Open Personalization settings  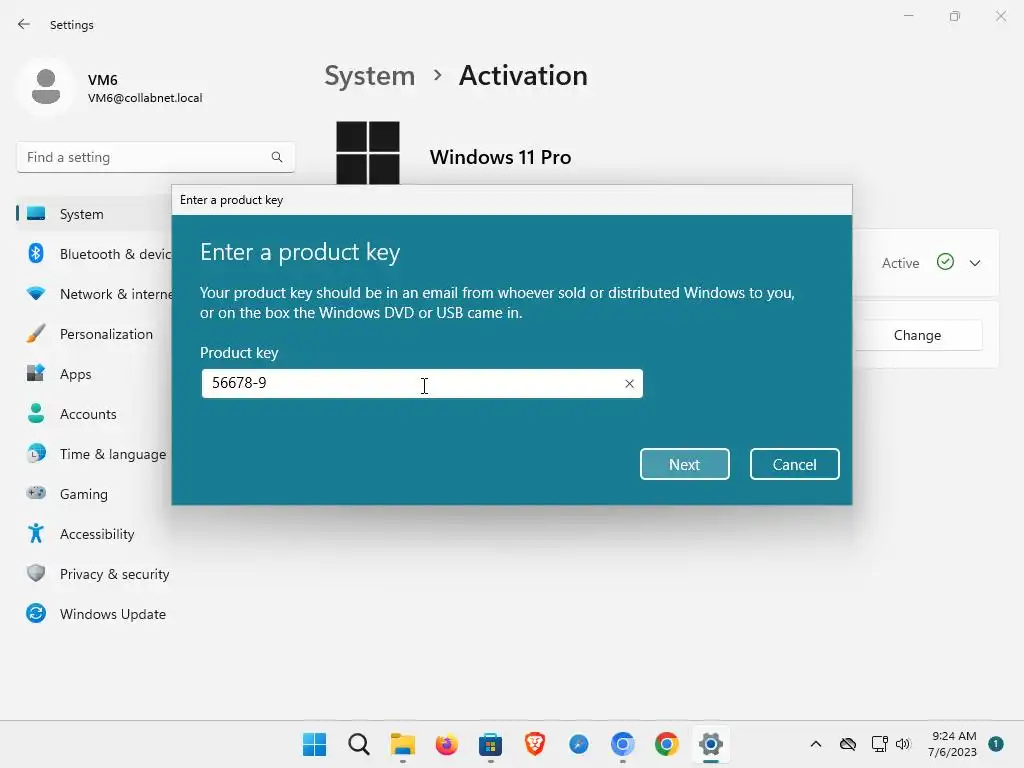click(x=95, y=334)
